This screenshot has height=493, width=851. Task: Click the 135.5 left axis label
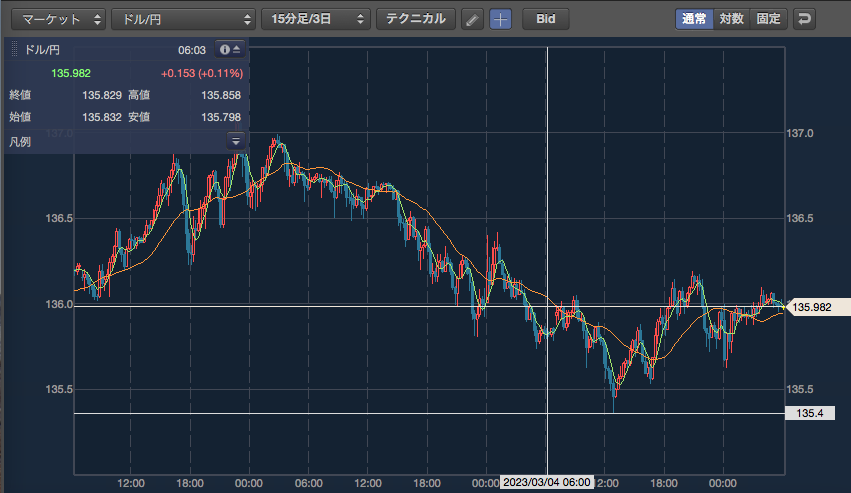(59, 389)
